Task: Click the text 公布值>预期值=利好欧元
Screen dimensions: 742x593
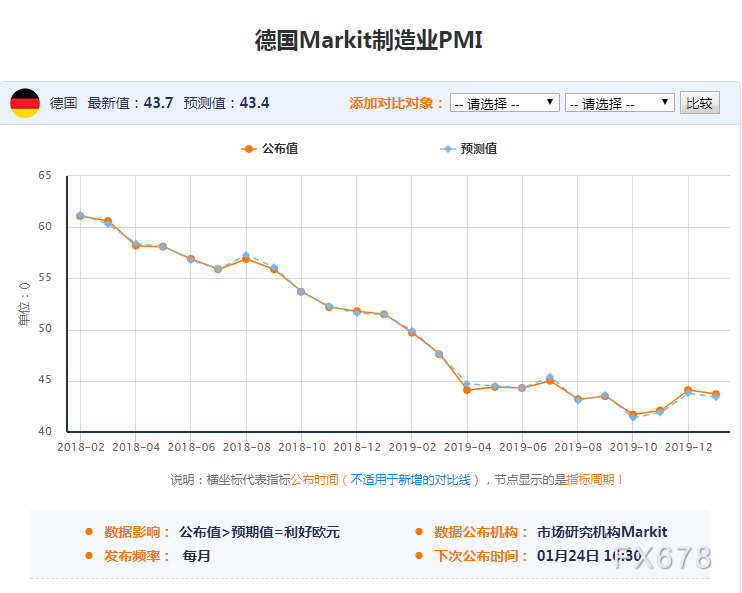Action: 259,532
